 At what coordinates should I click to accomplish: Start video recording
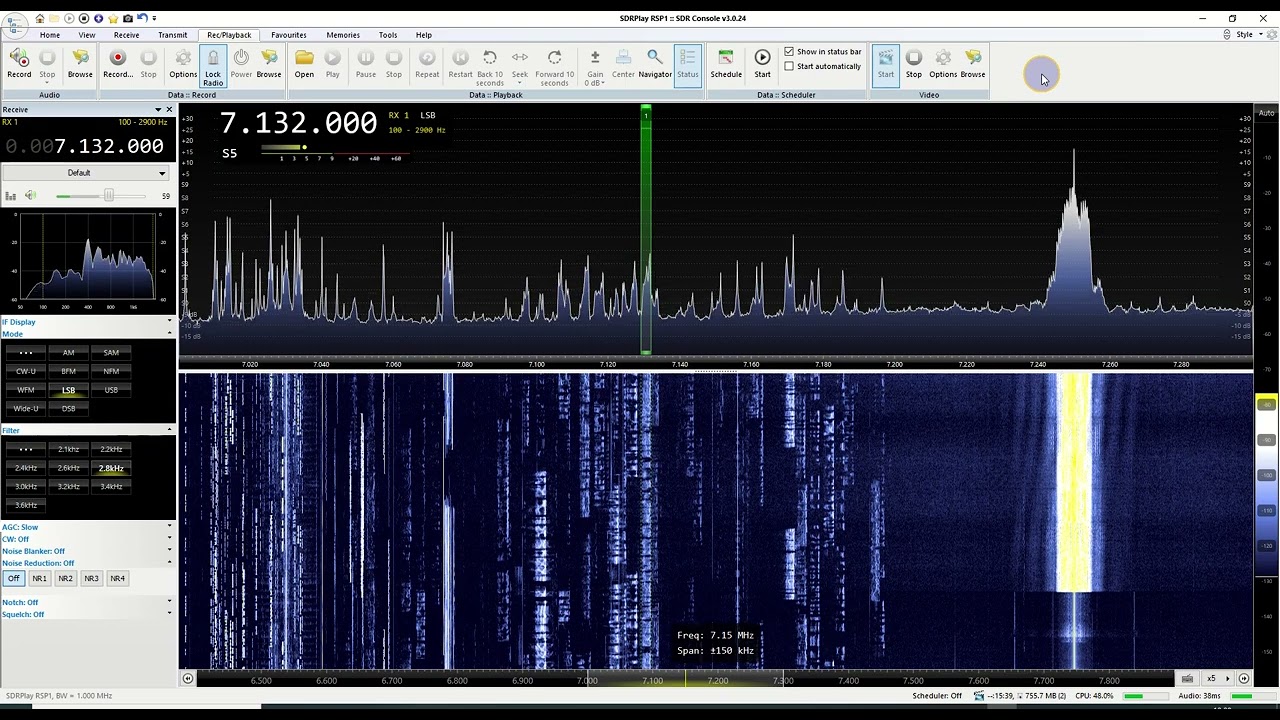[886, 64]
